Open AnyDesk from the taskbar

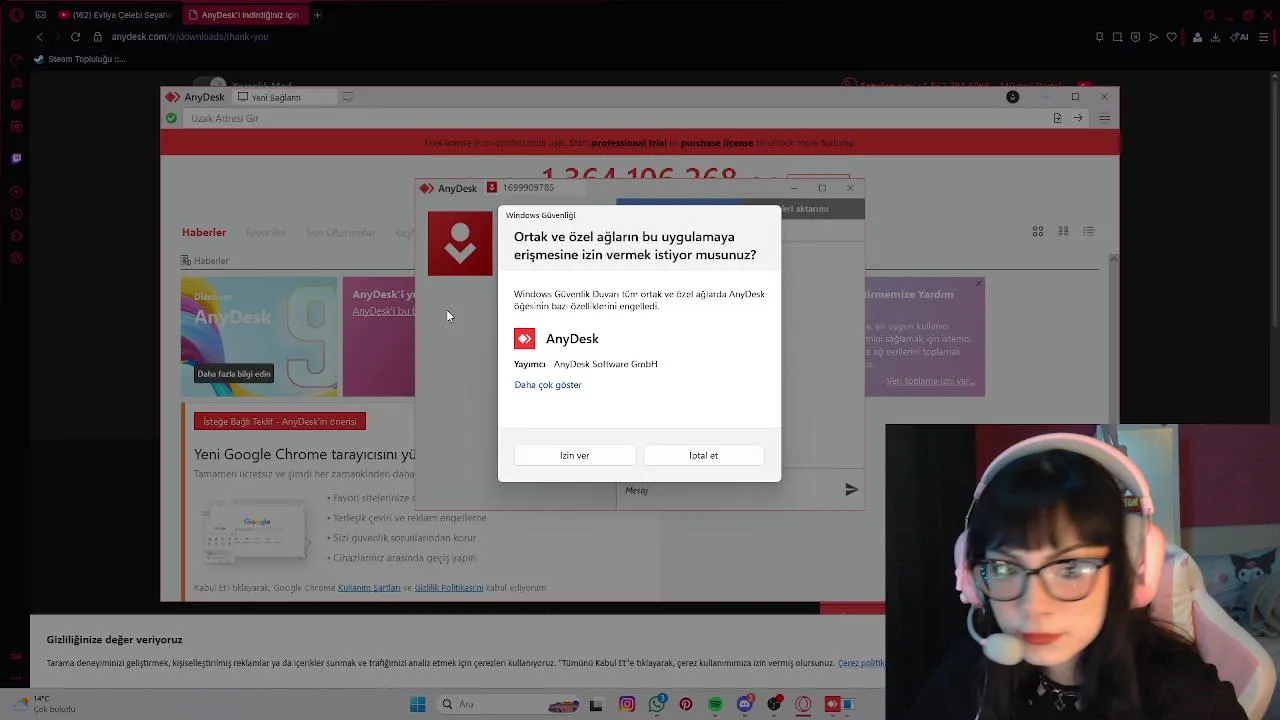(x=832, y=704)
